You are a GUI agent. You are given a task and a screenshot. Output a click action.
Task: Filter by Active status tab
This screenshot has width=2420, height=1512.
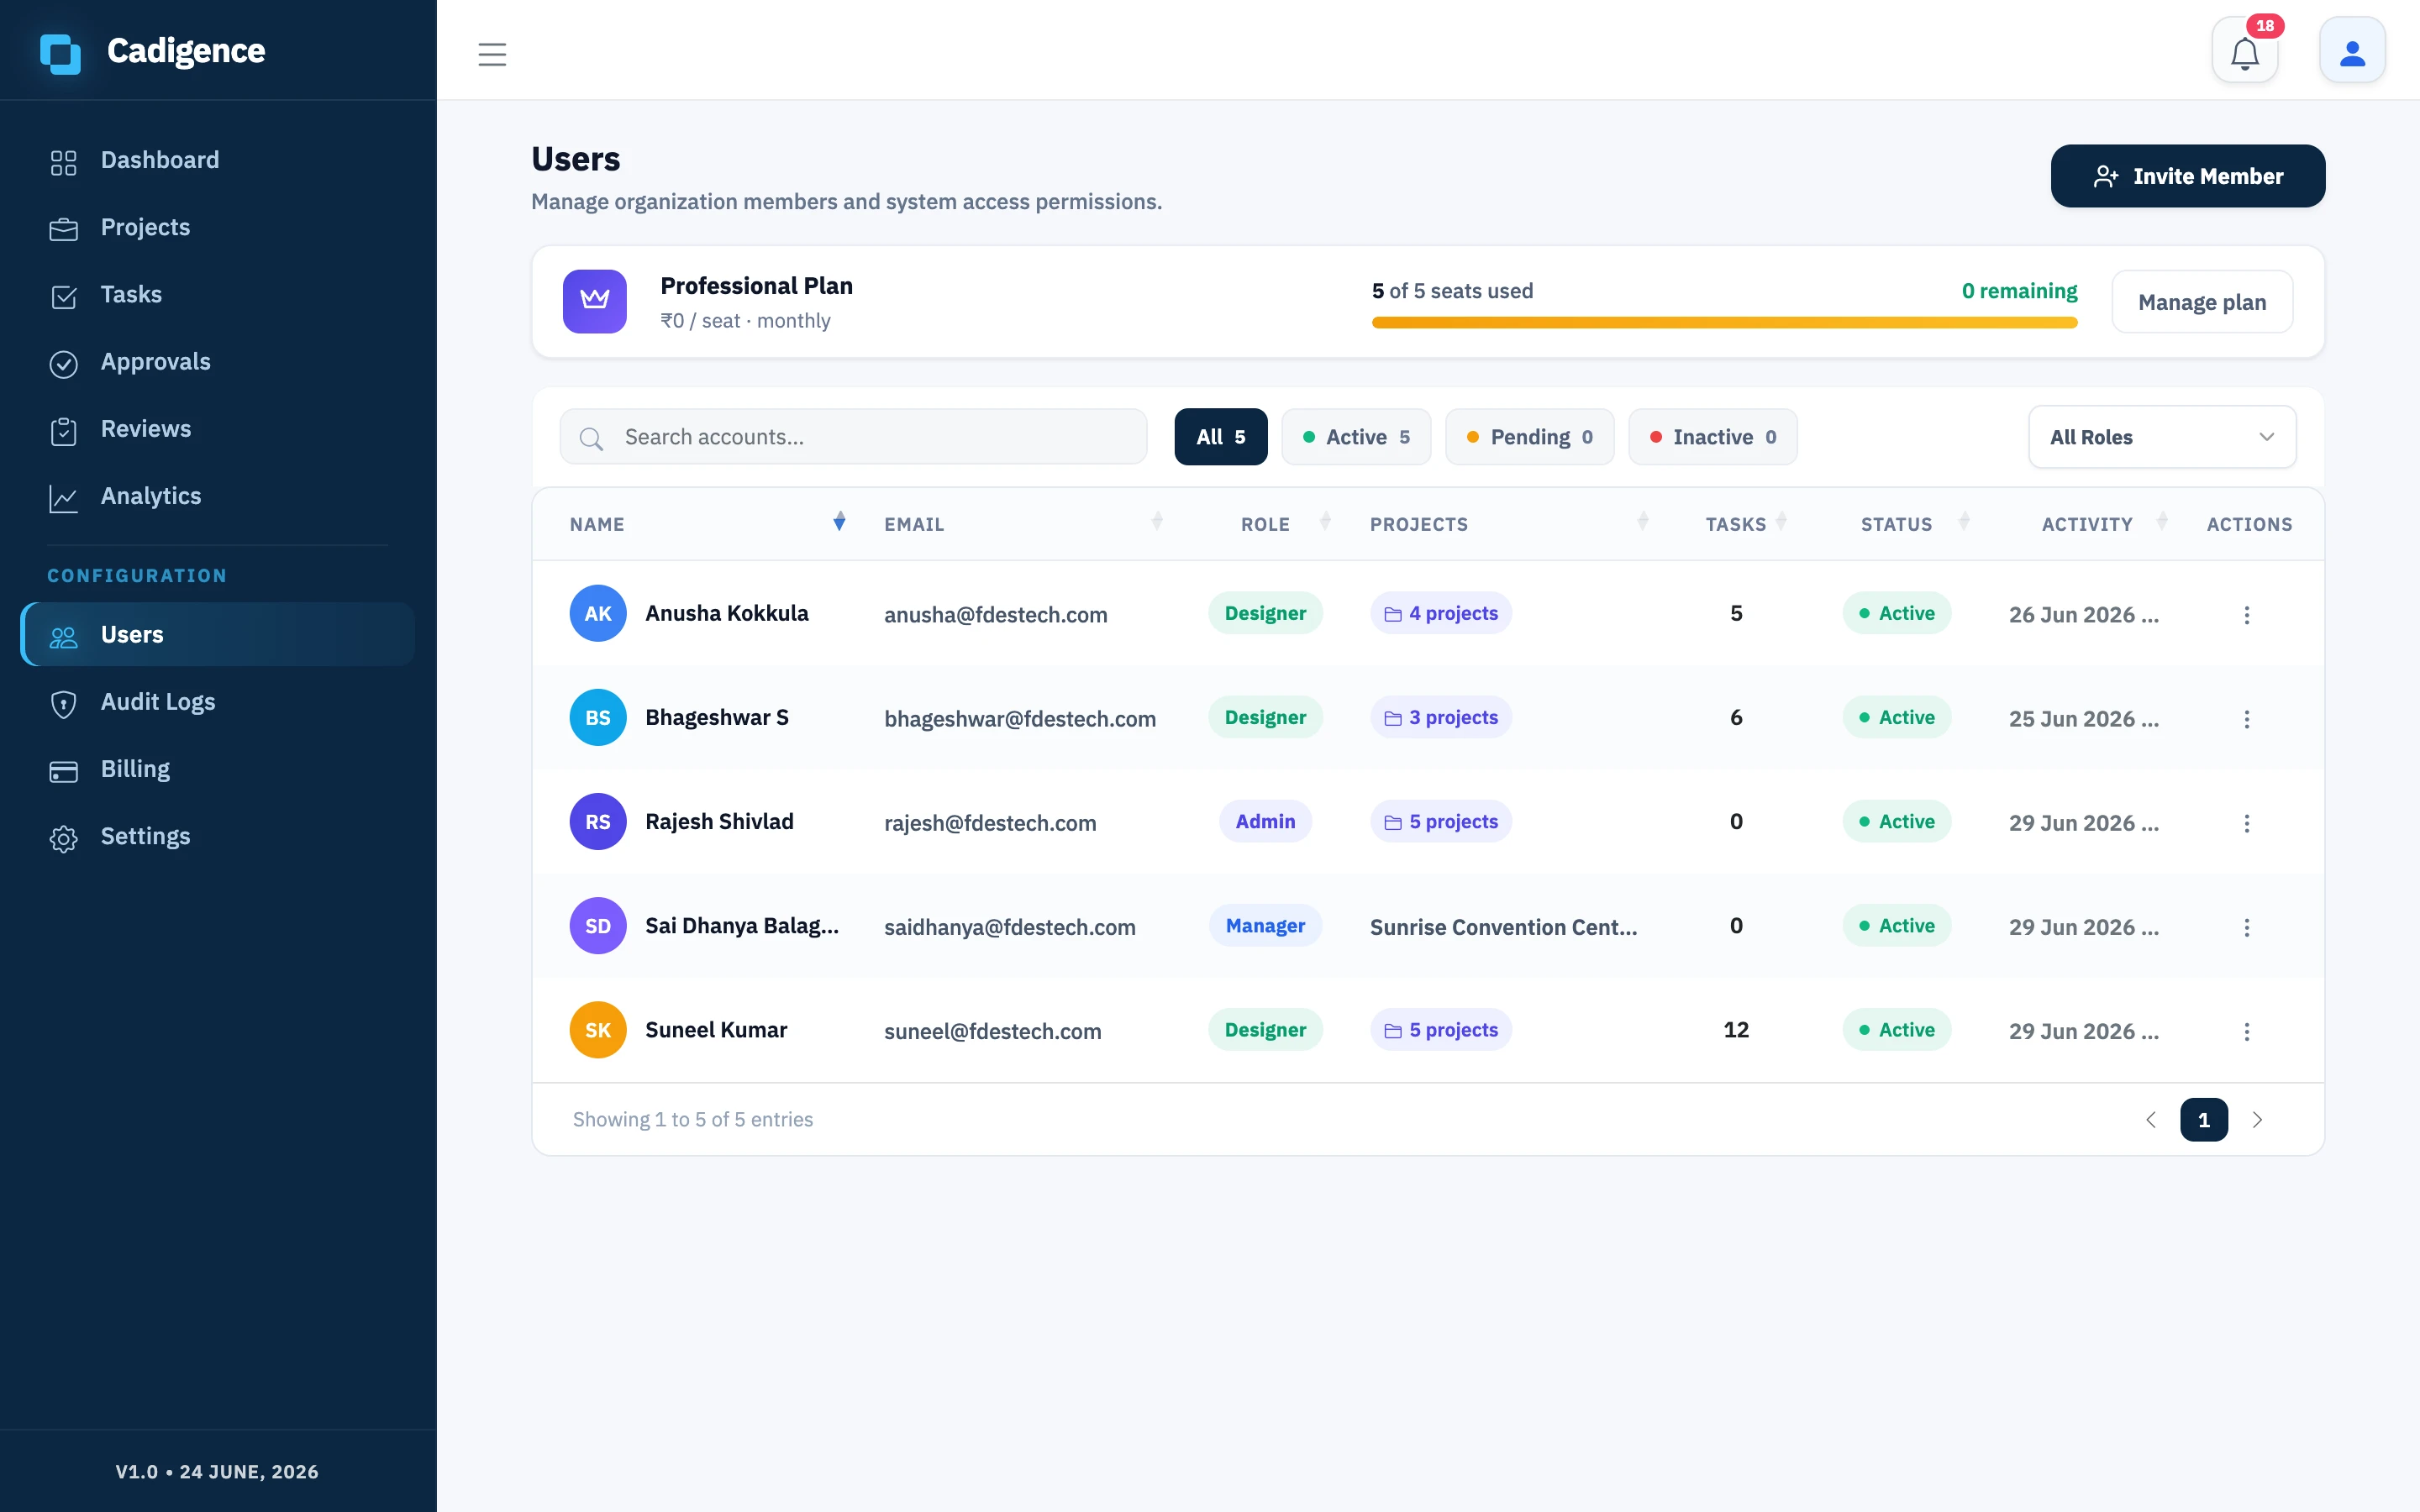pyautogui.click(x=1356, y=437)
